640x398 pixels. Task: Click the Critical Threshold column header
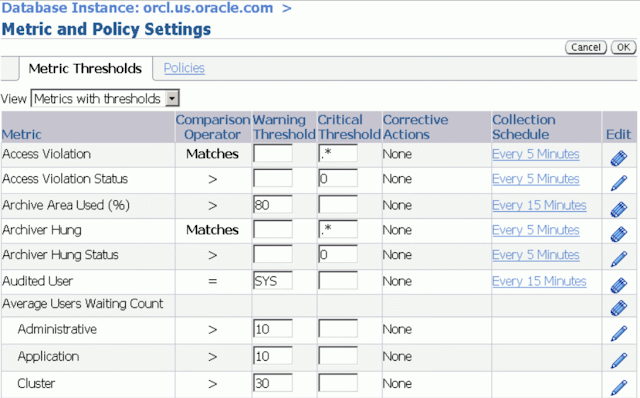(349, 127)
